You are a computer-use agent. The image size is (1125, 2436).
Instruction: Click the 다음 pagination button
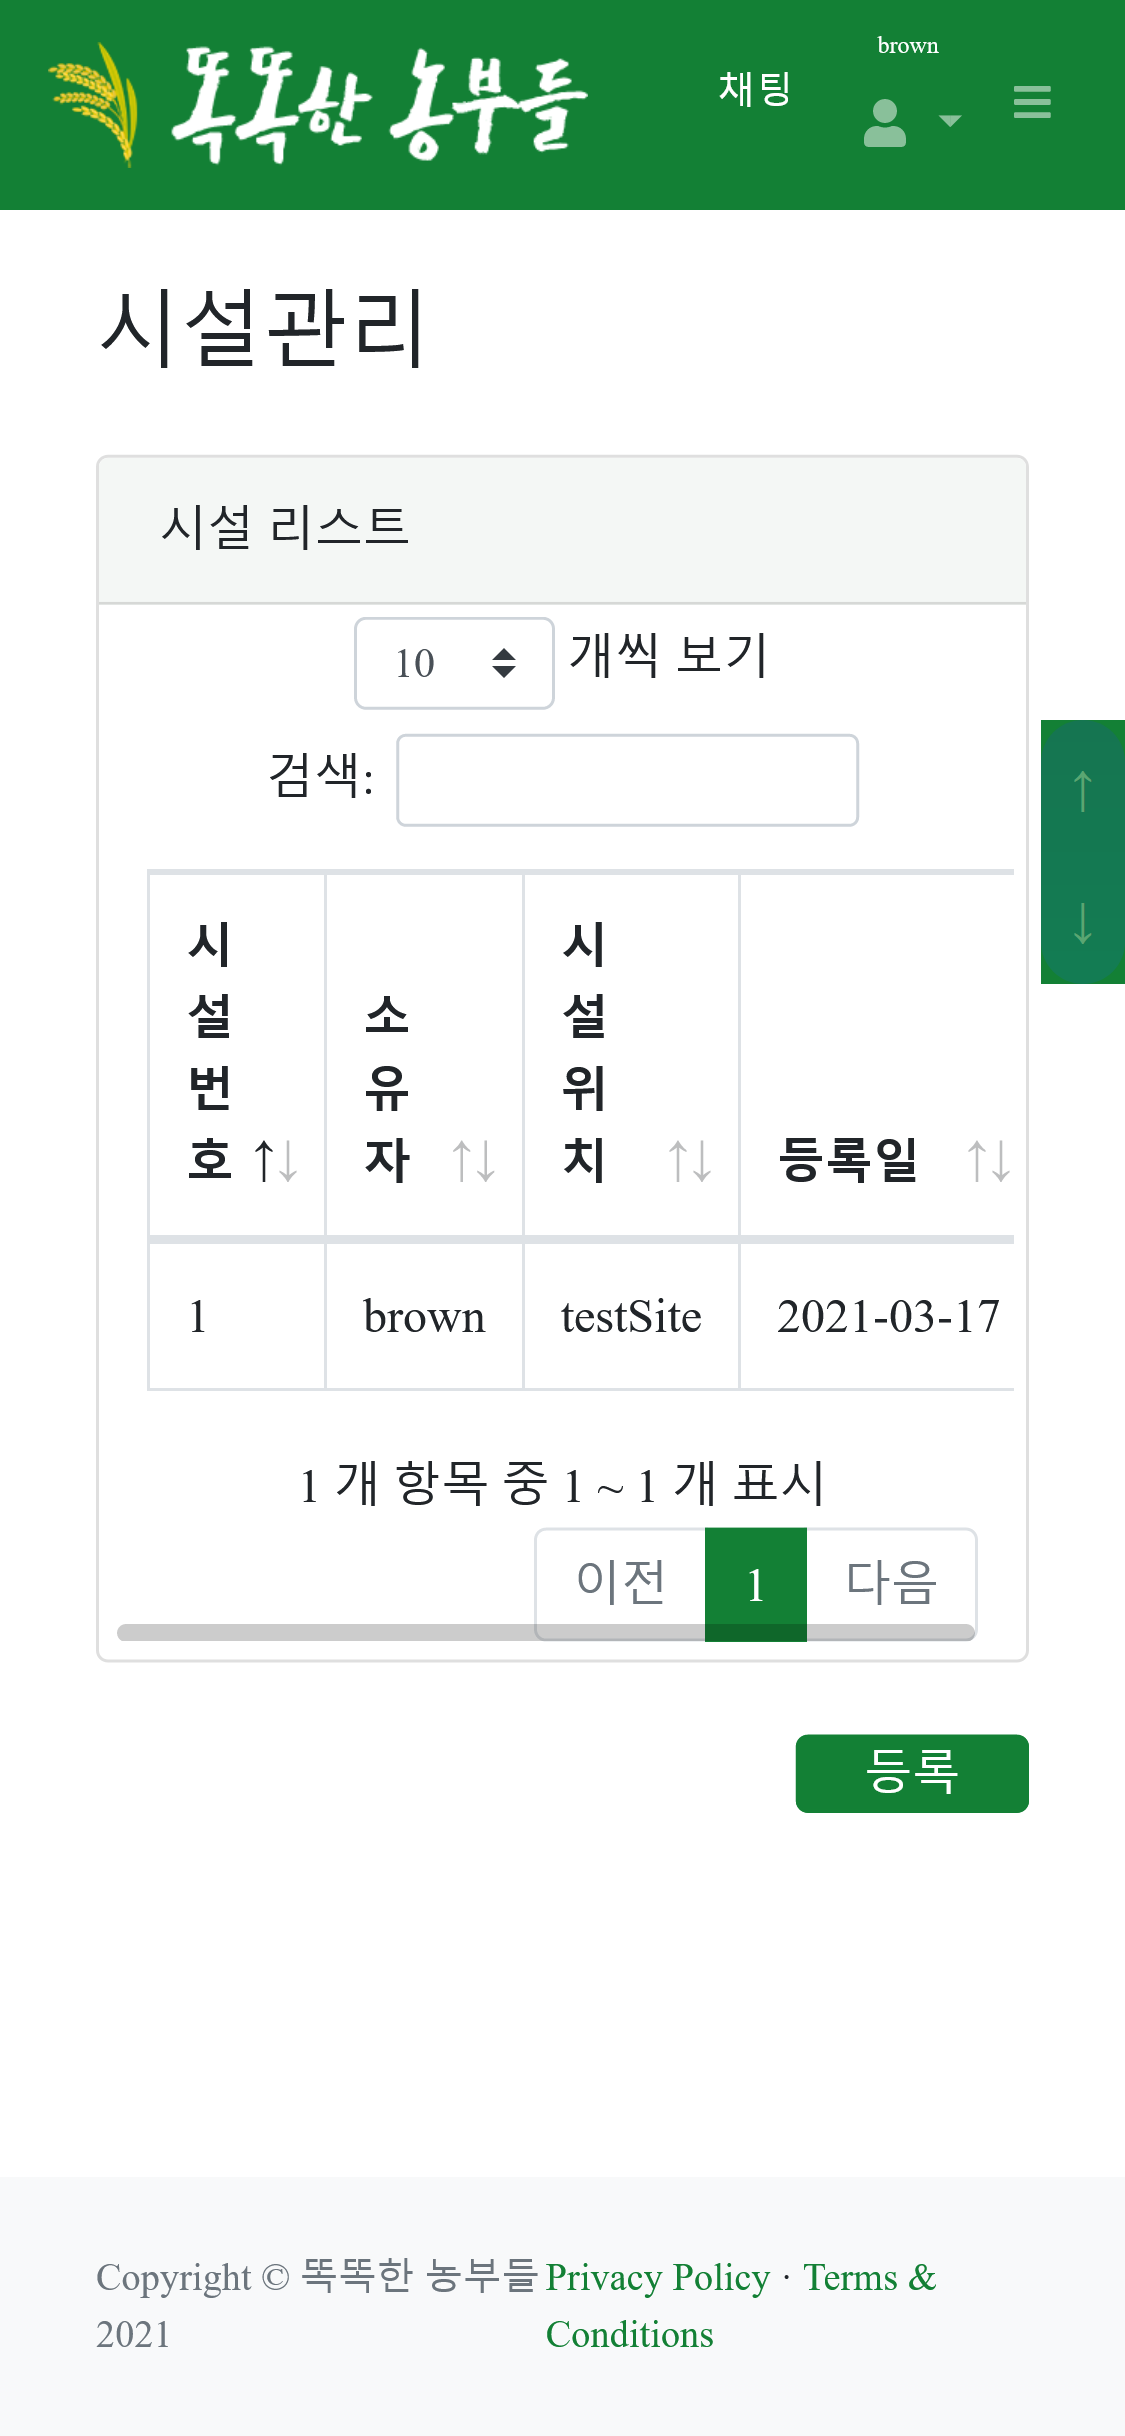891,1581
